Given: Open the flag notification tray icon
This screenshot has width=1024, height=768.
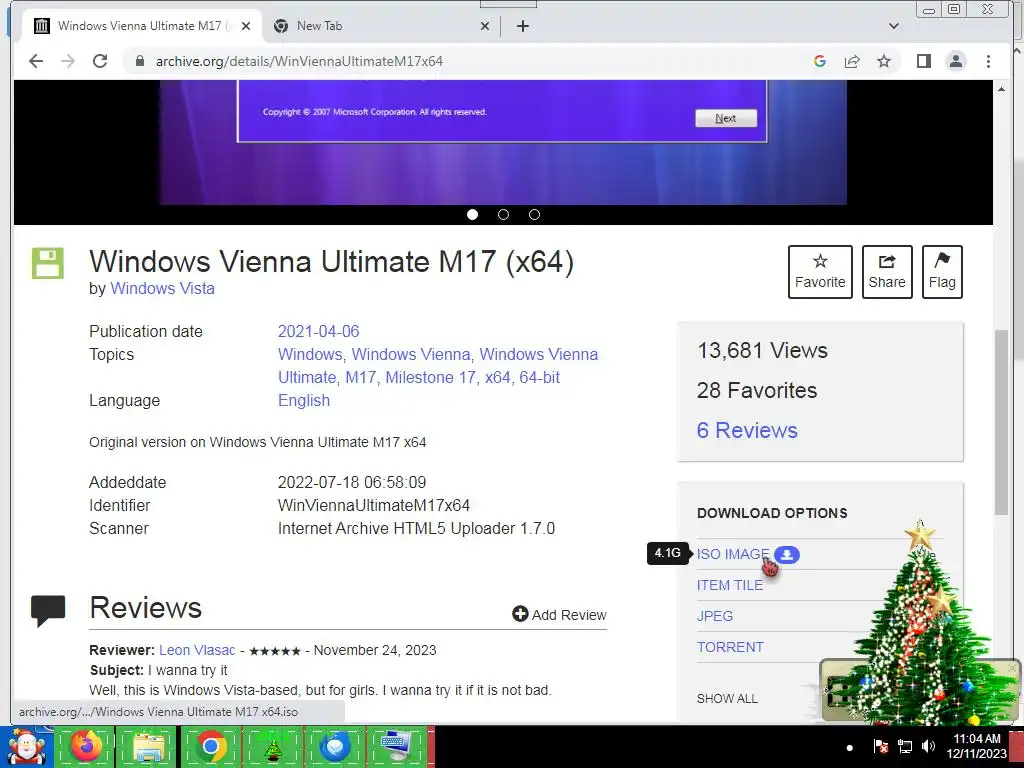Looking at the screenshot, I should pyautogui.click(x=880, y=746).
